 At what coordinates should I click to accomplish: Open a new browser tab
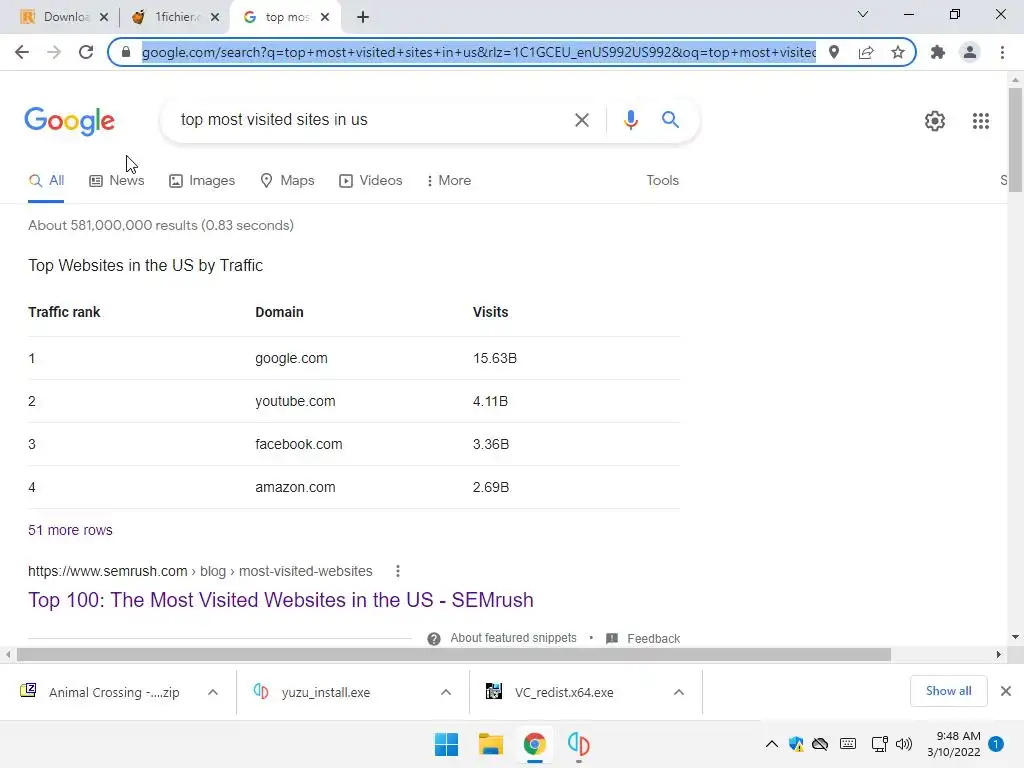click(x=363, y=17)
